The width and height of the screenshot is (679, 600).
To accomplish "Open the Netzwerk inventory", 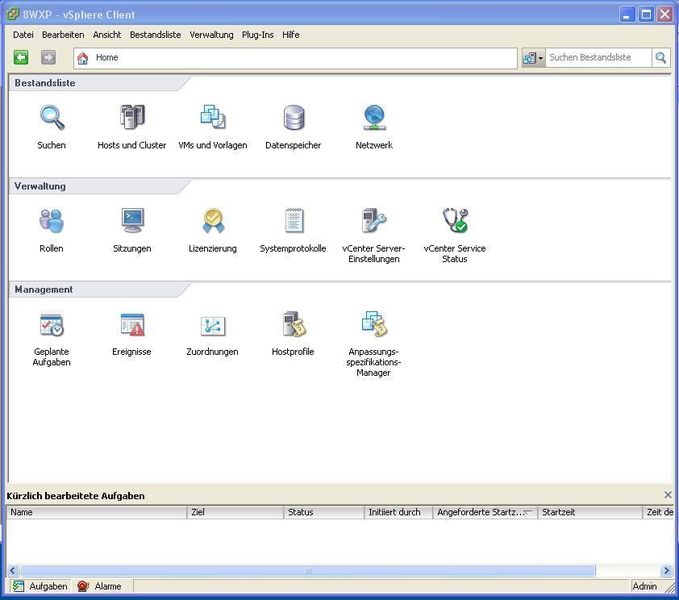I will pos(374,117).
